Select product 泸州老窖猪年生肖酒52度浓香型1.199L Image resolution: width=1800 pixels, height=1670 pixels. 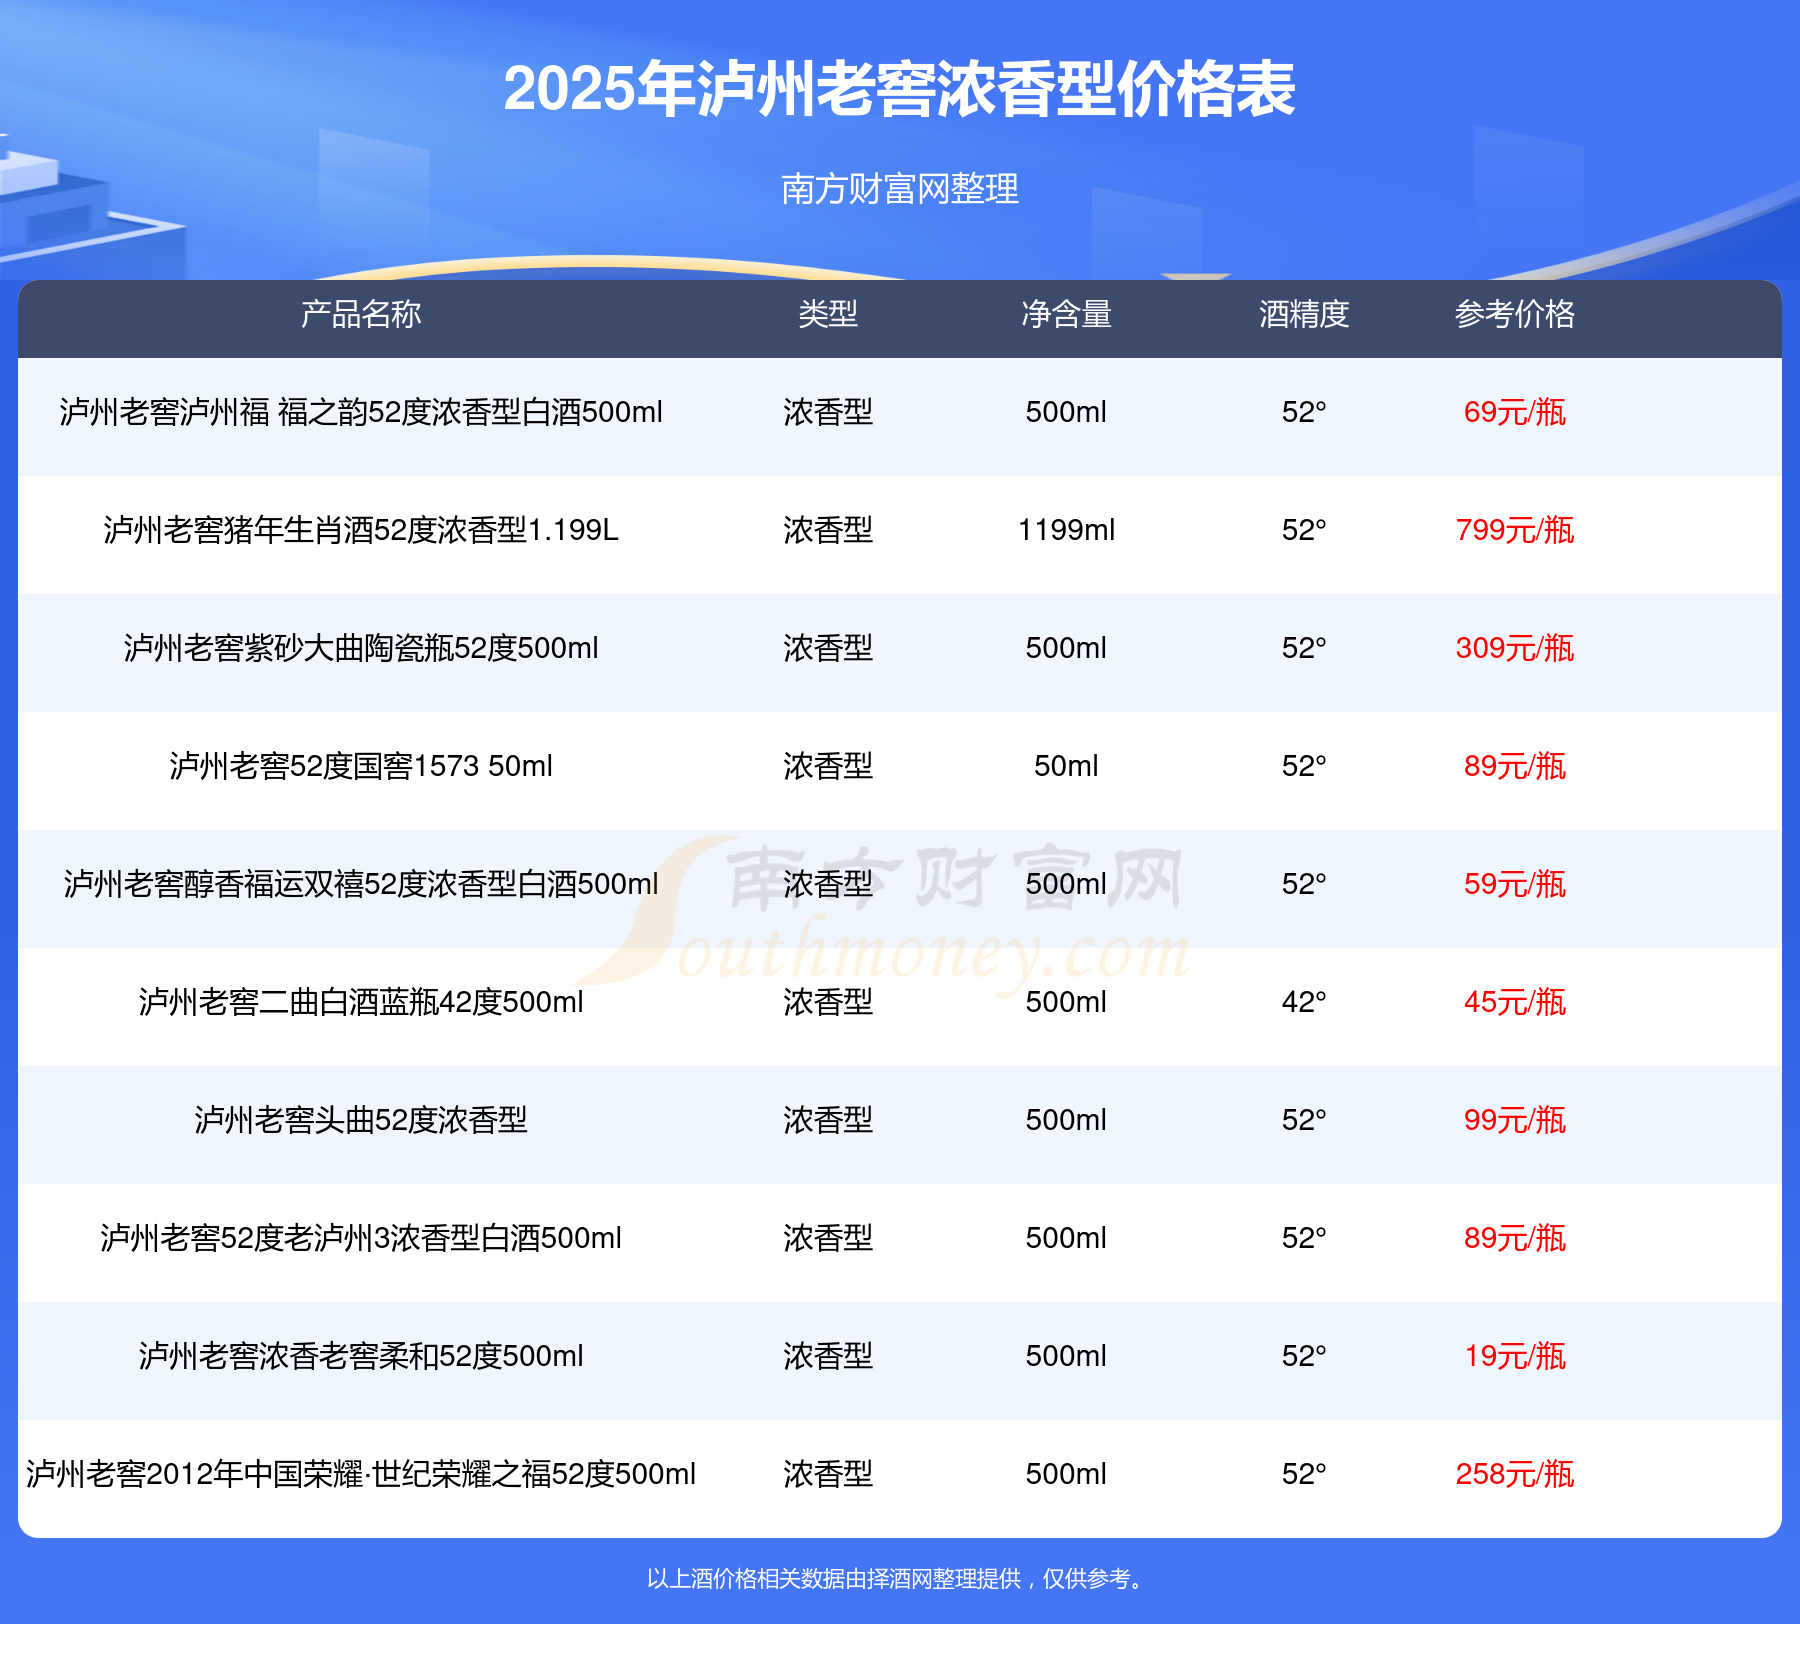click(361, 530)
